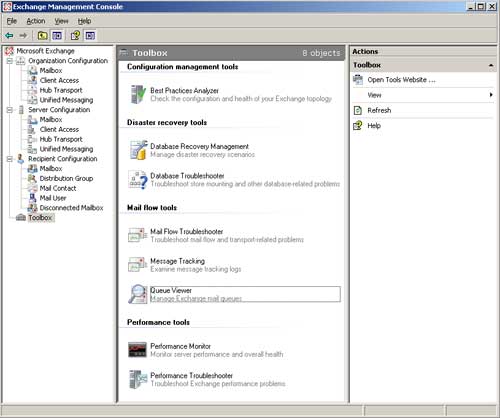The width and height of the screenshot is (500, 418).
Task: Maximize the Exchange Management Console window
Action: [x=481, y=6]
